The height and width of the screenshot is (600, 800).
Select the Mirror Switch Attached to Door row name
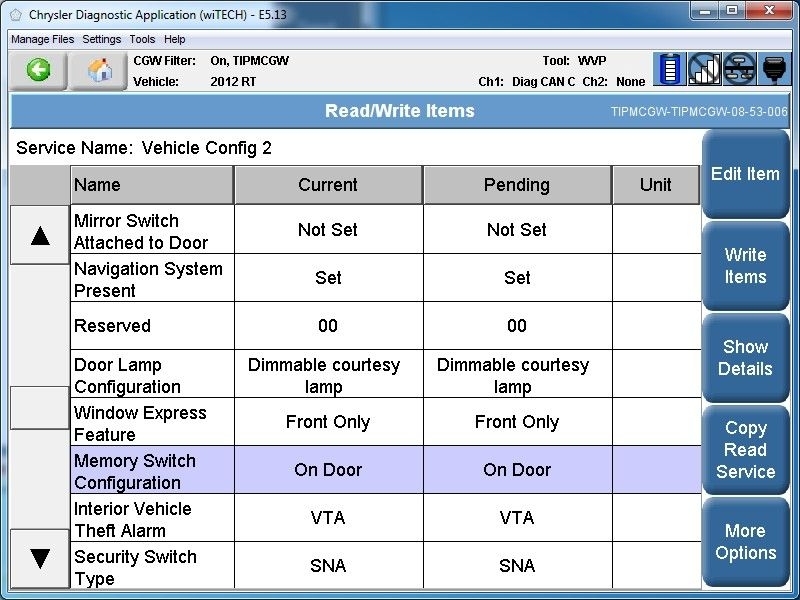pos(152,232)
